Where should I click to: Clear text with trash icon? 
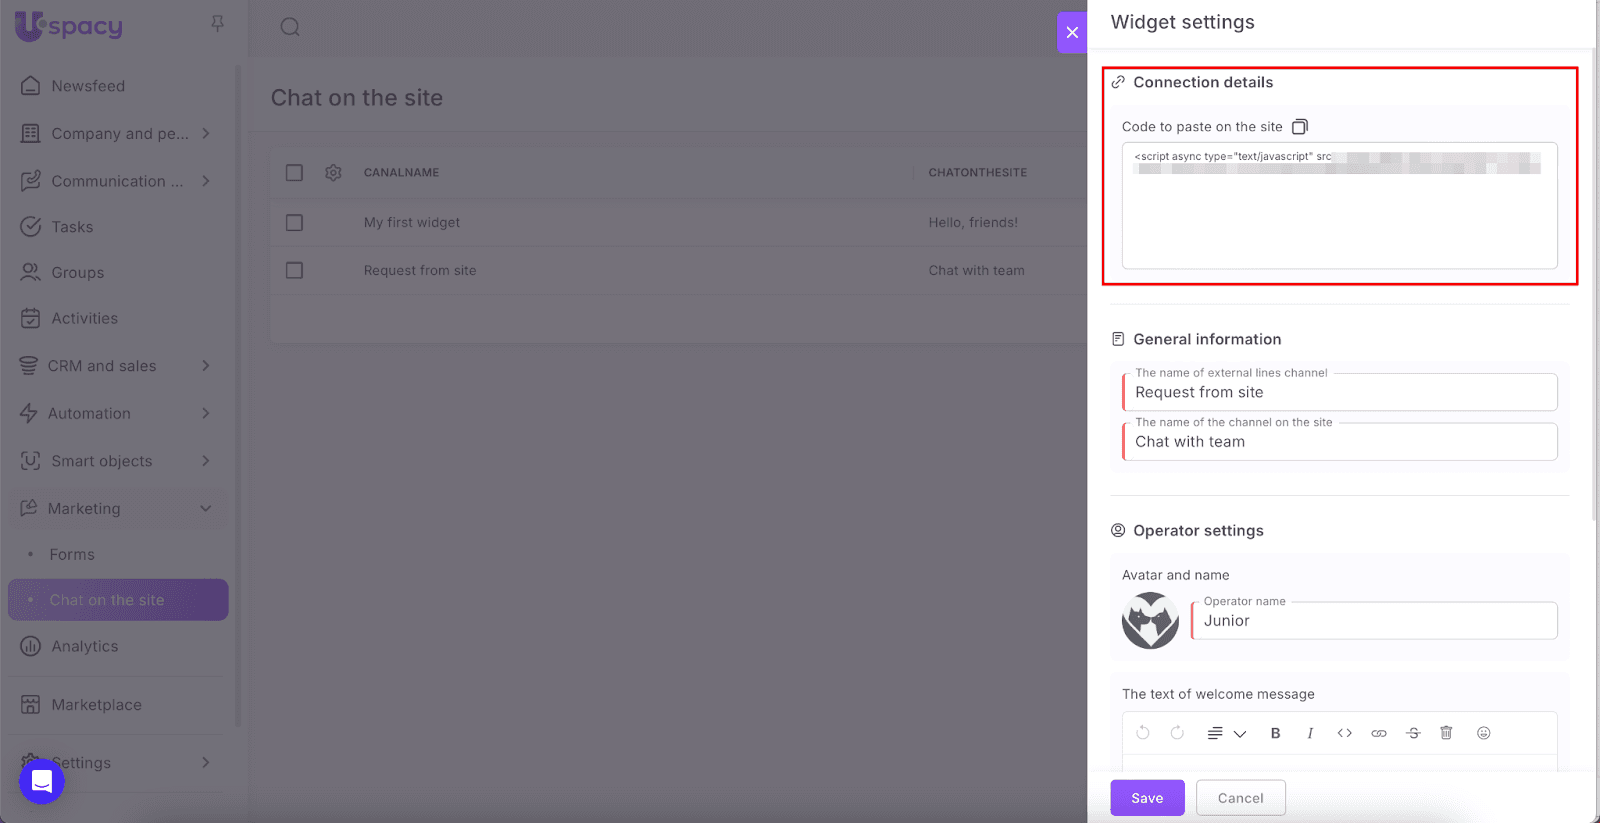[x=1446, y=733]
